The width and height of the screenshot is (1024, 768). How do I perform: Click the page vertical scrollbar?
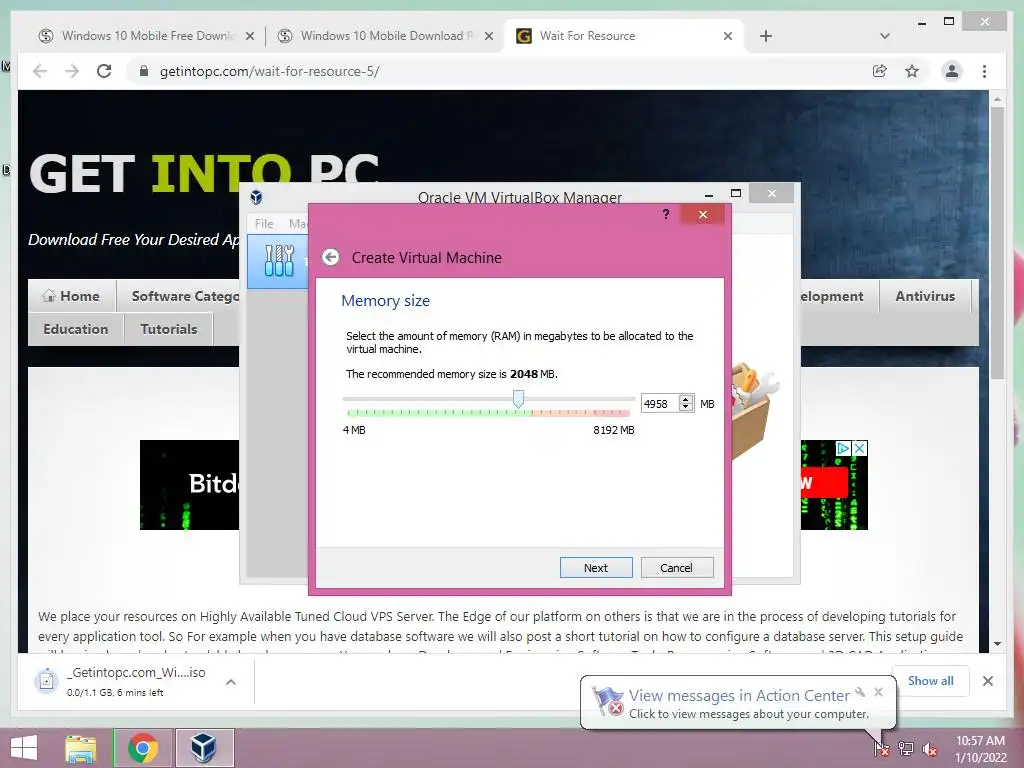997,243
